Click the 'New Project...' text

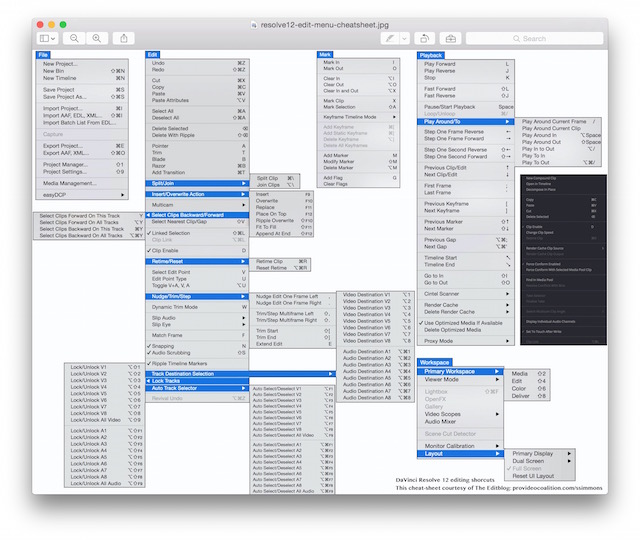[60, 64]
